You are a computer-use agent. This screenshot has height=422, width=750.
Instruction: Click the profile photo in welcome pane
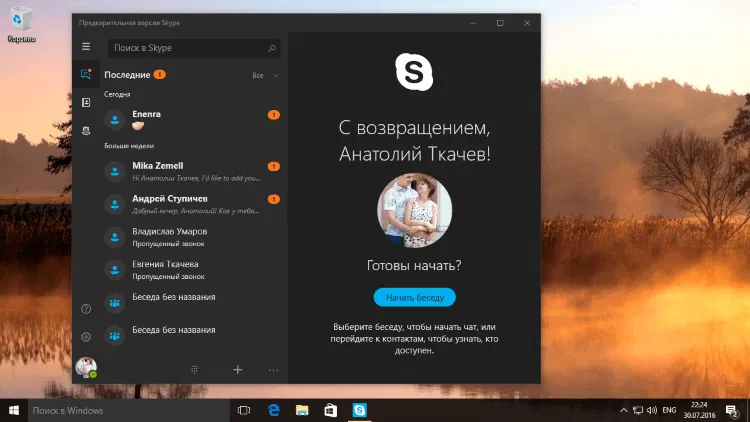tap(414, 210)
